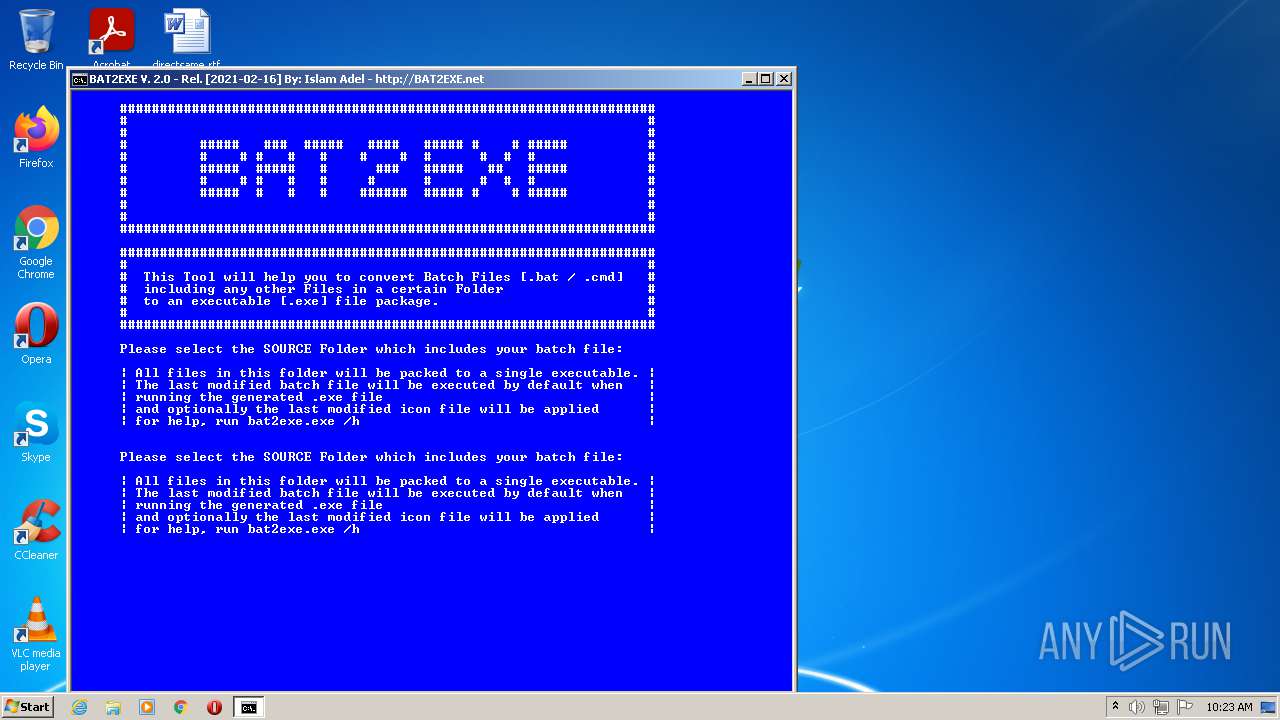Open VLC media player desktop icon

click(x=36, y=634)
